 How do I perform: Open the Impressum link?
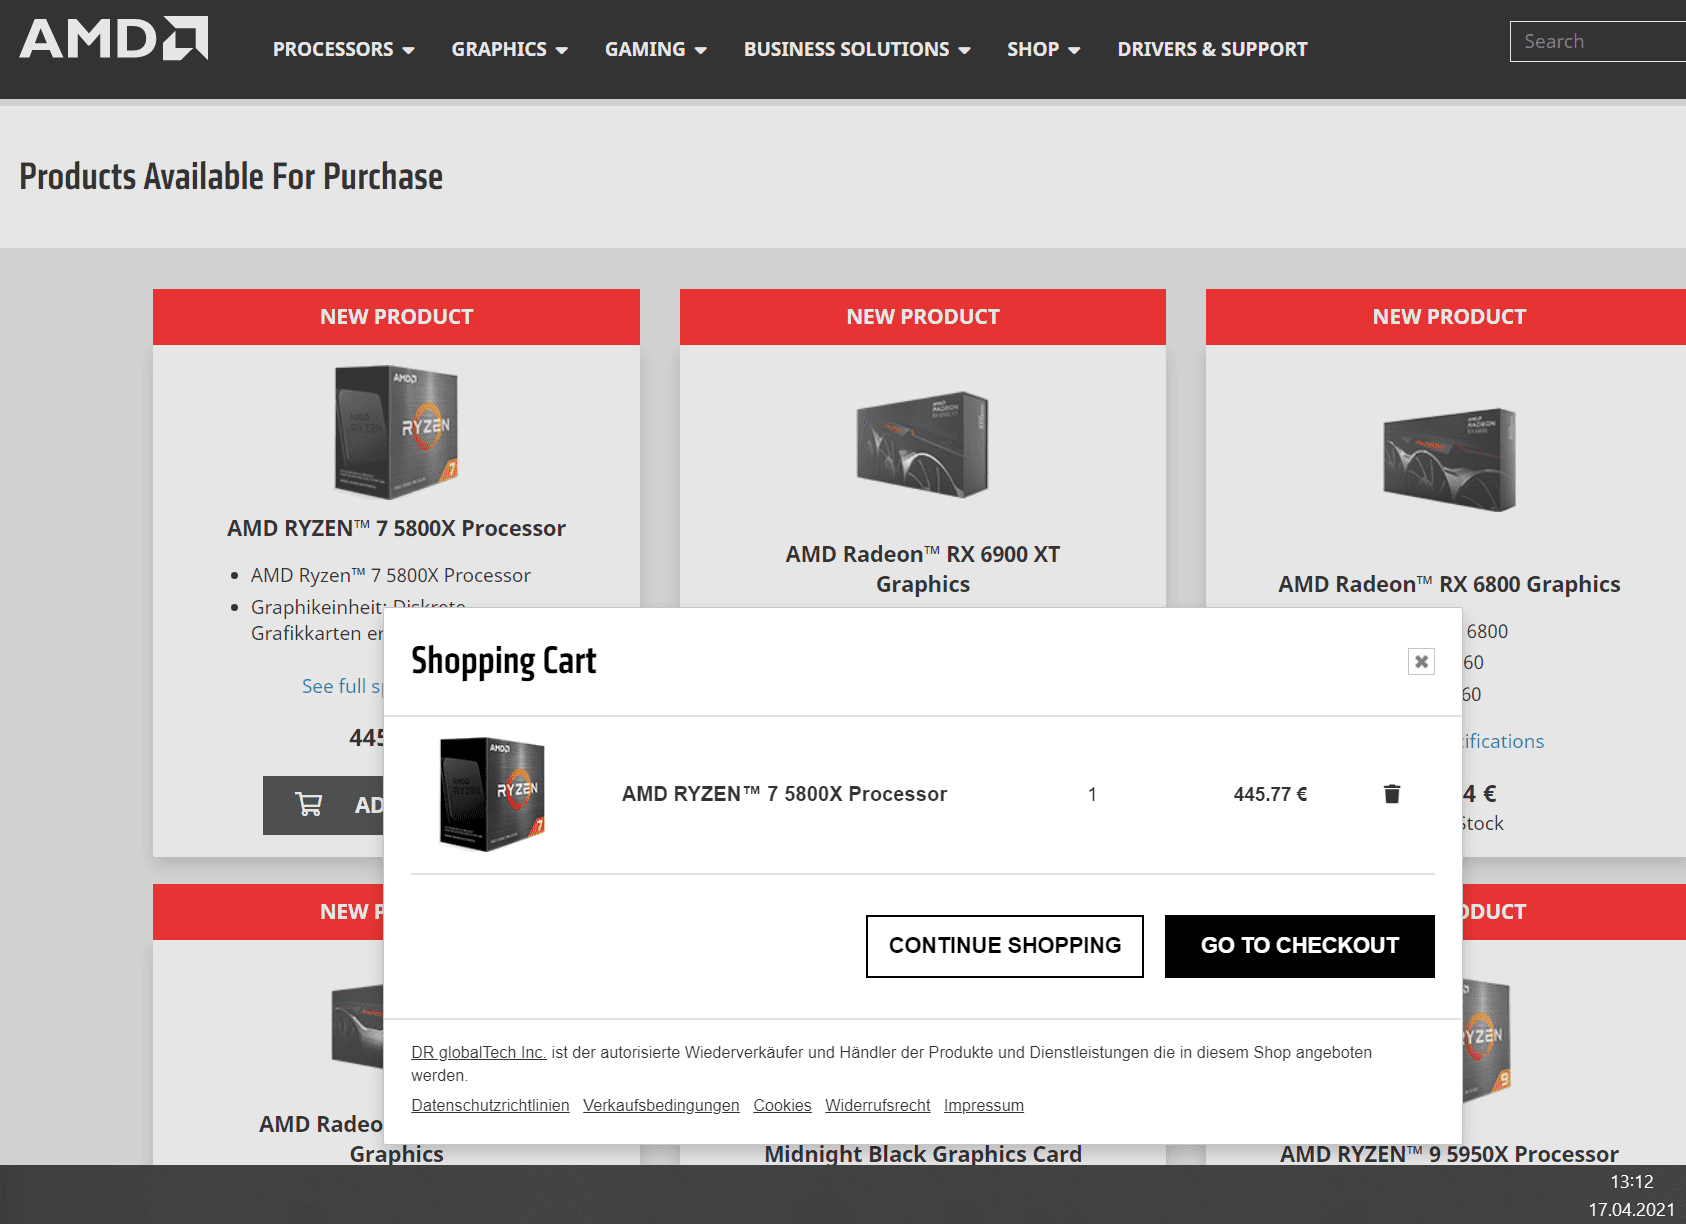click(984, 1105)
